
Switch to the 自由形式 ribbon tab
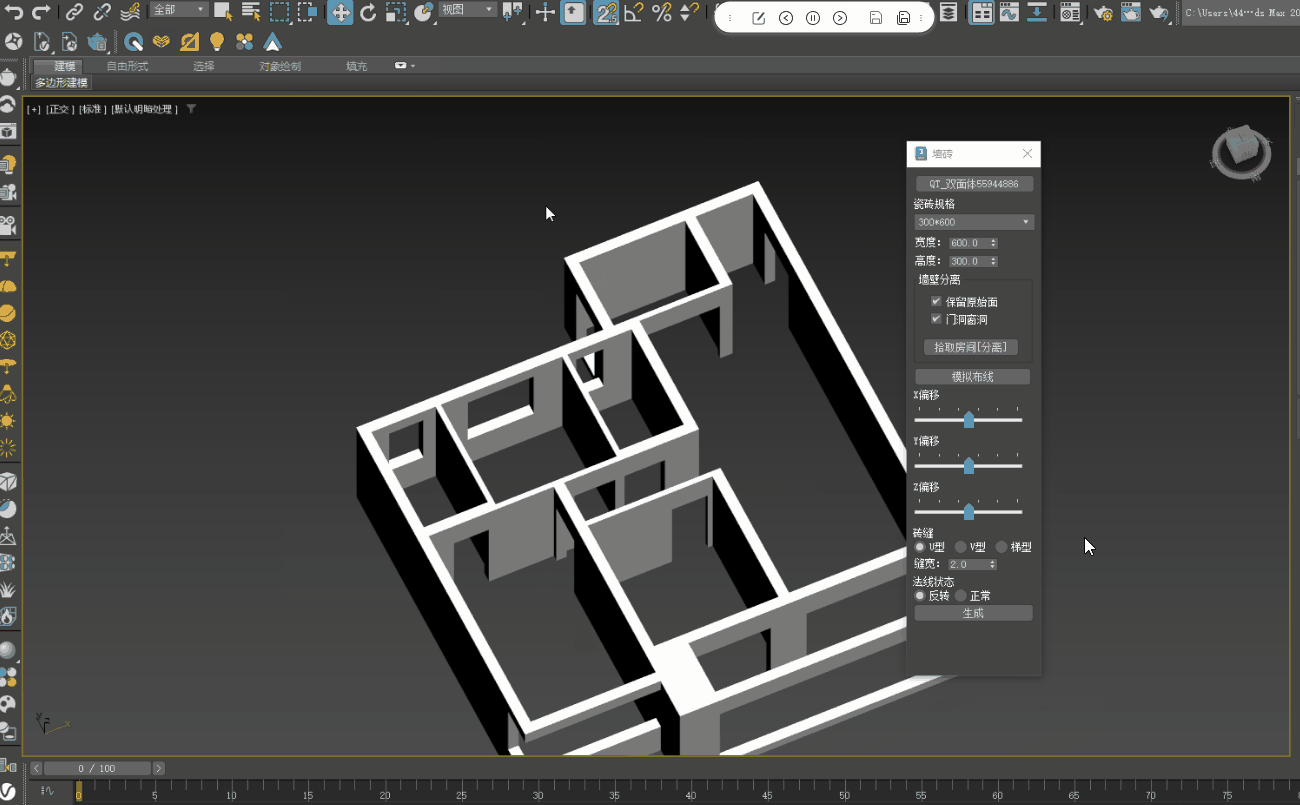tap(127, 66)
